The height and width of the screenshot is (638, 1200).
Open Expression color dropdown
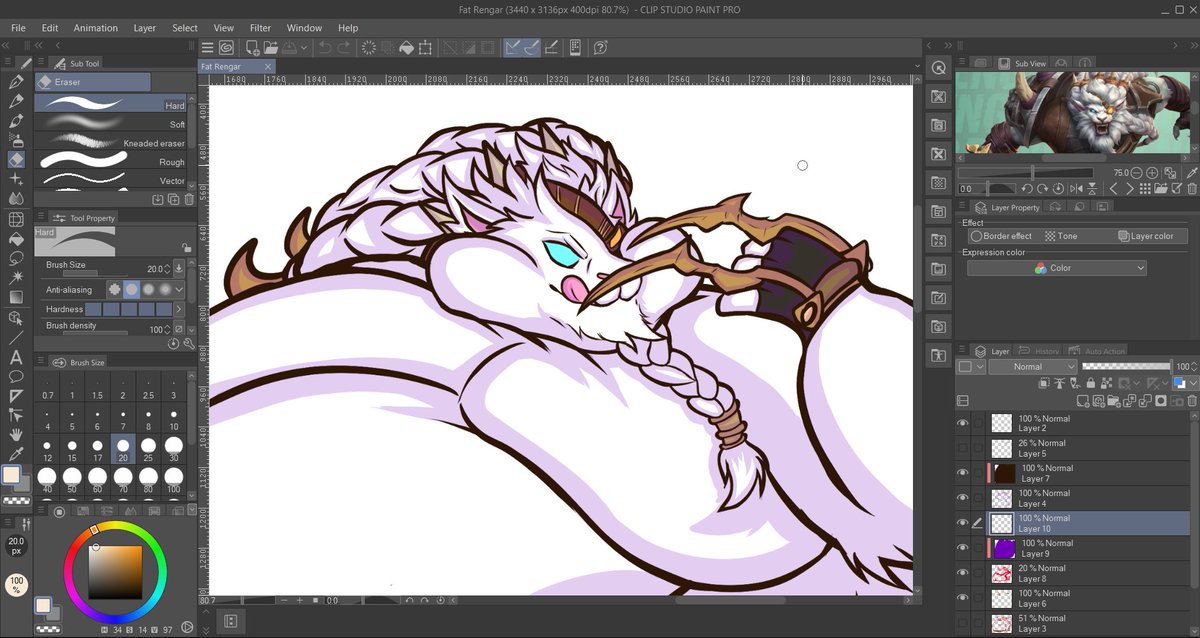click(x=1056, y=268)
